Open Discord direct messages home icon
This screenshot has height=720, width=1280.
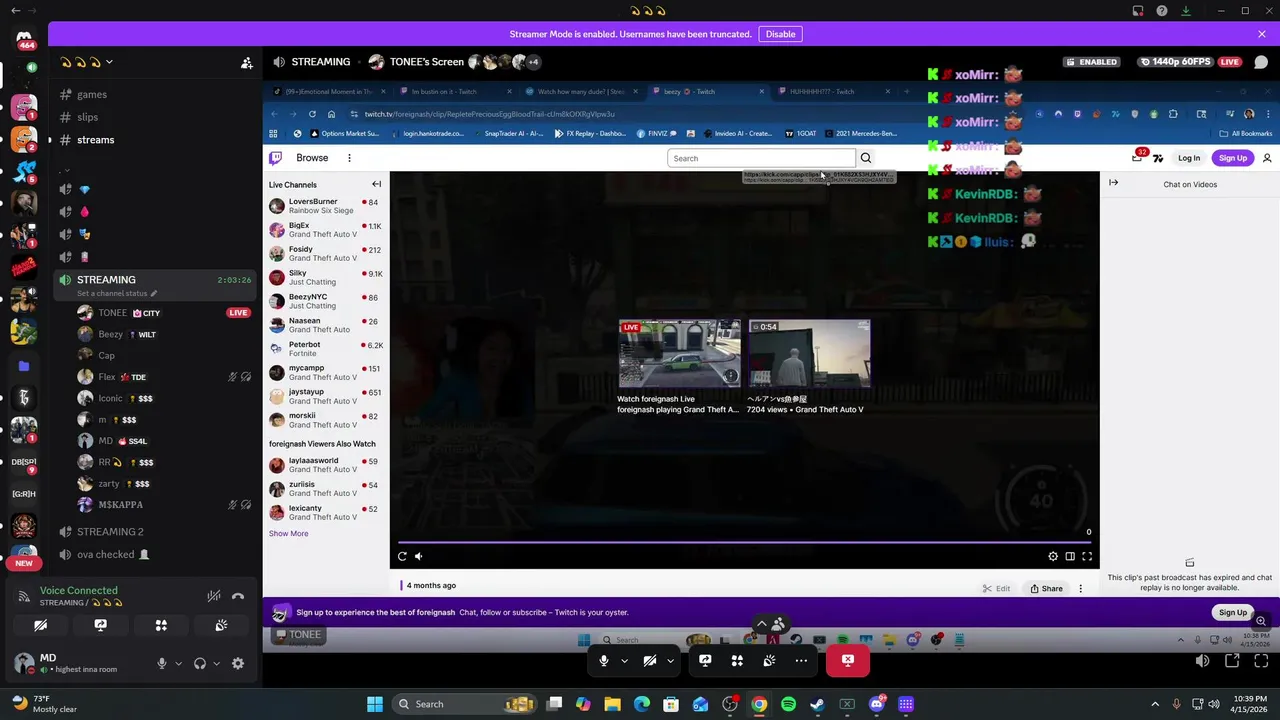point(24,37)
